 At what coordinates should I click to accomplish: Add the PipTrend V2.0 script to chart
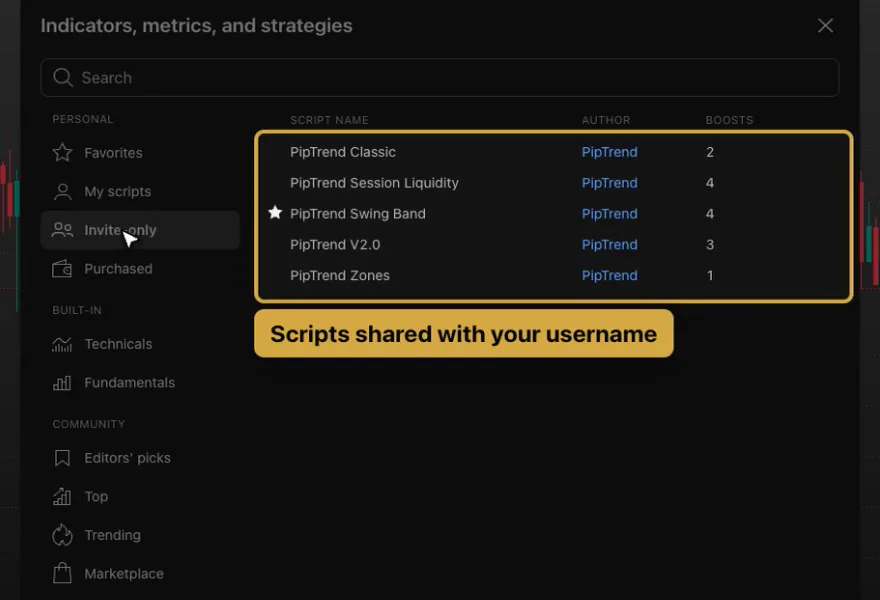tap(553, 245)
